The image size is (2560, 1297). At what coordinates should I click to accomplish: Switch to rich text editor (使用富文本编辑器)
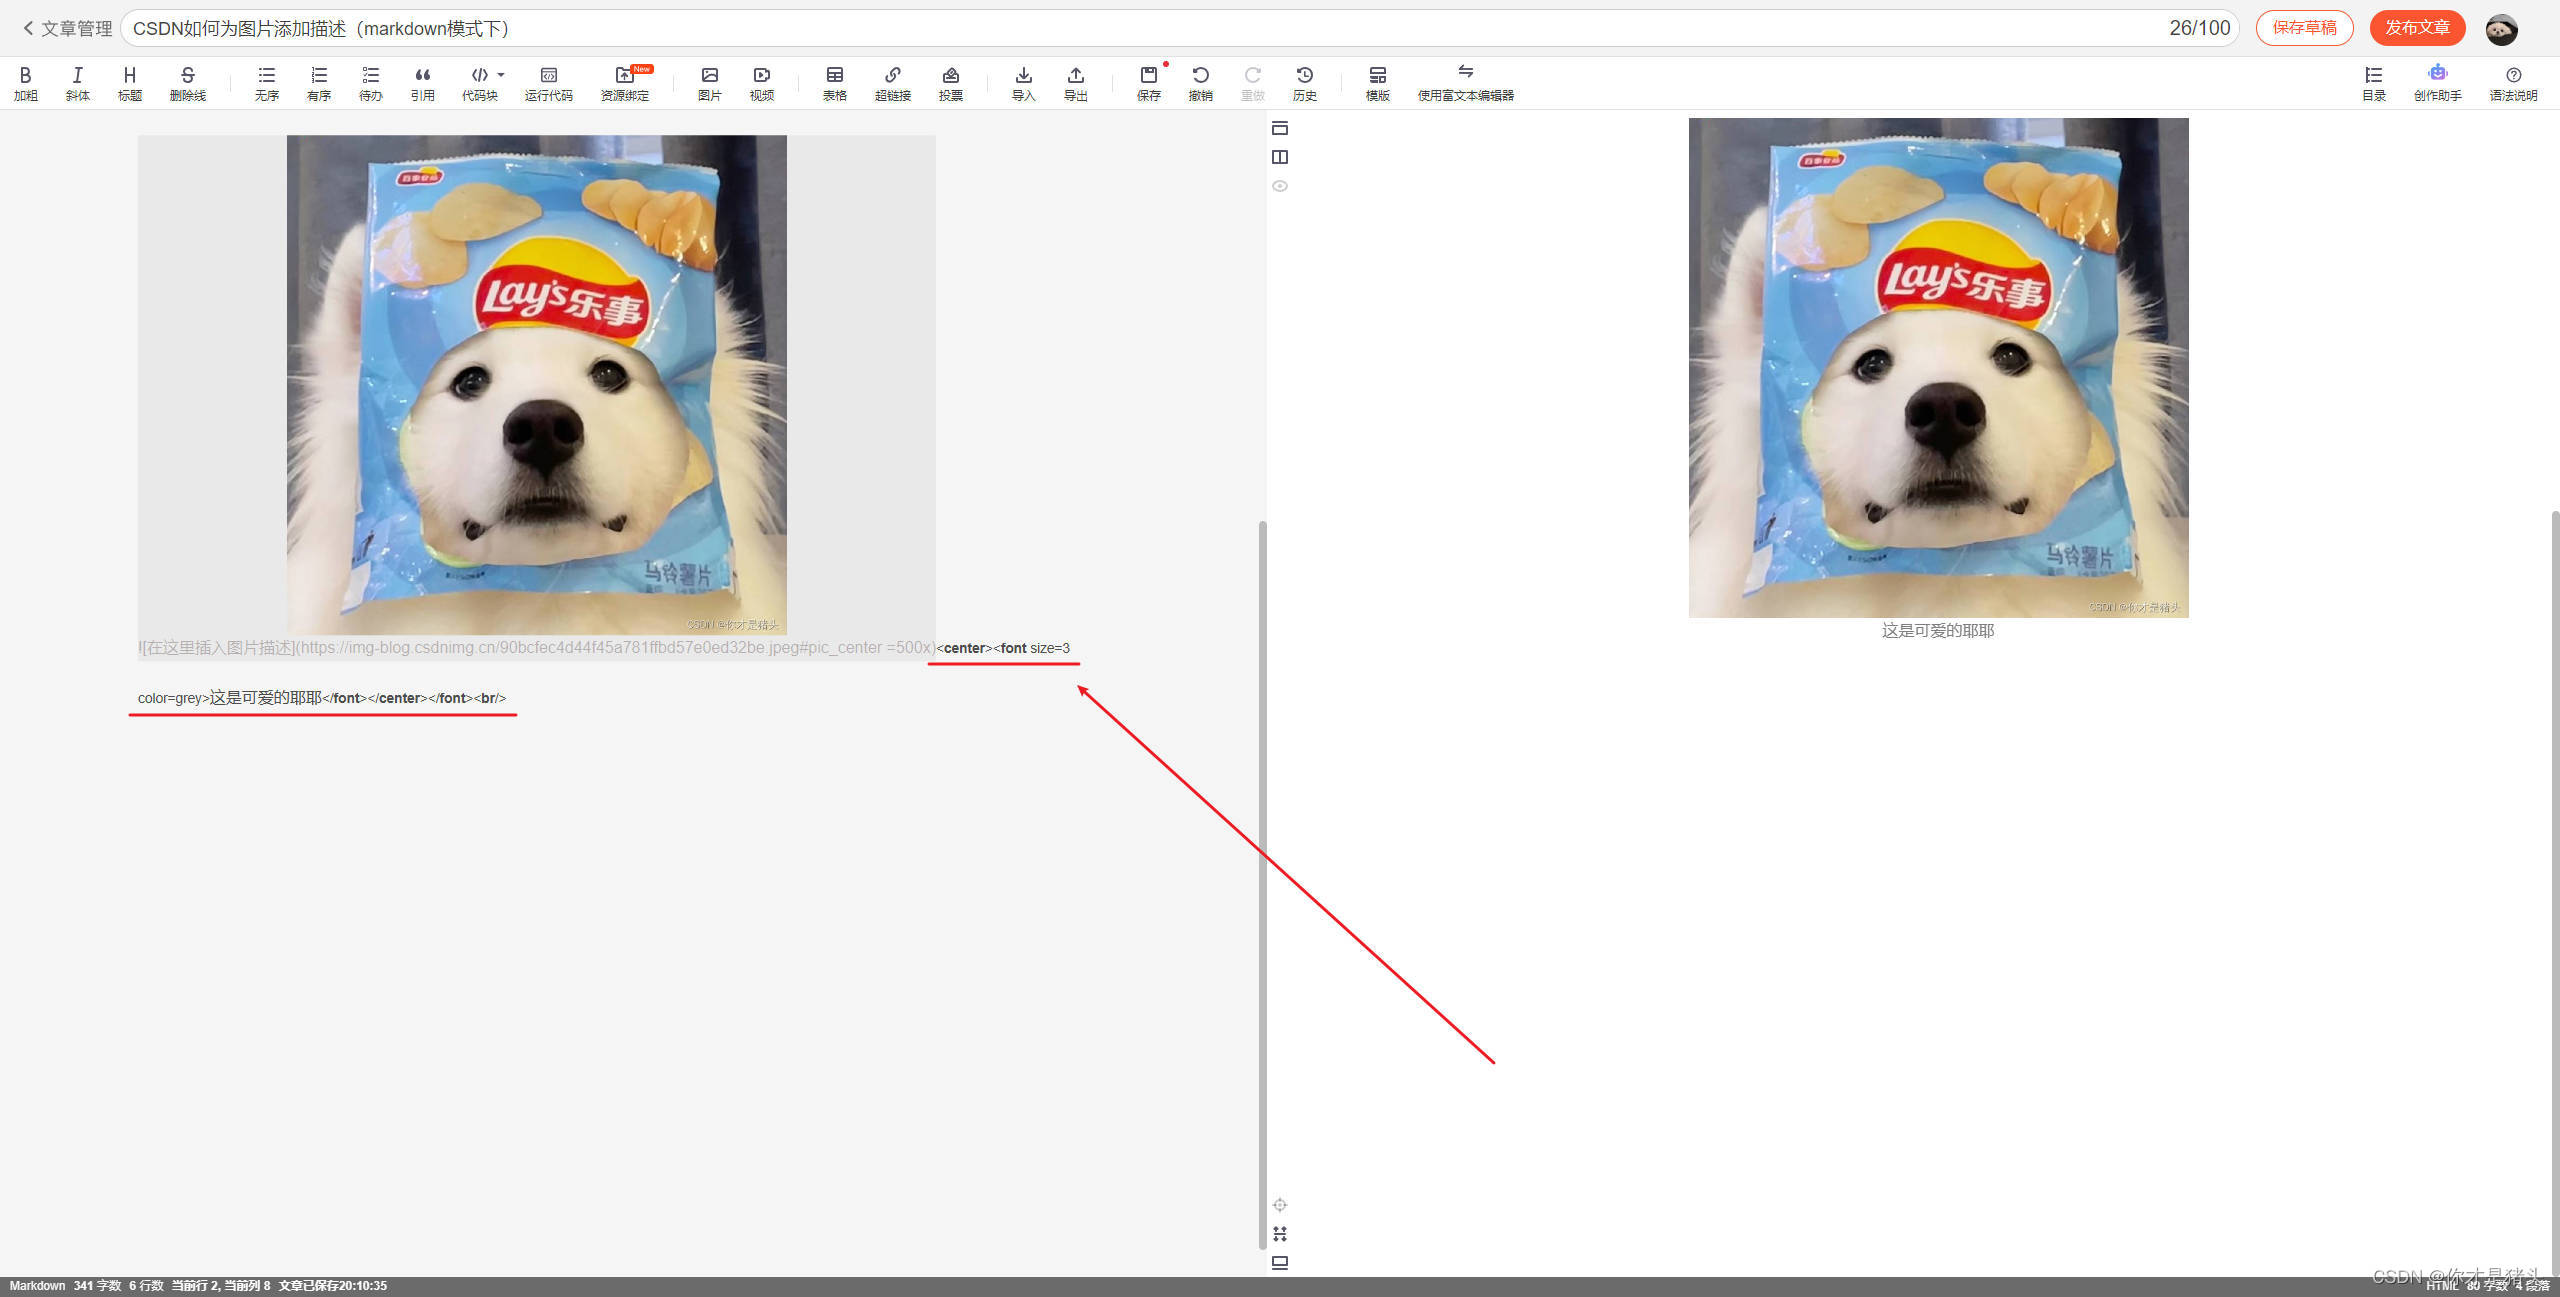(1466, 83)
